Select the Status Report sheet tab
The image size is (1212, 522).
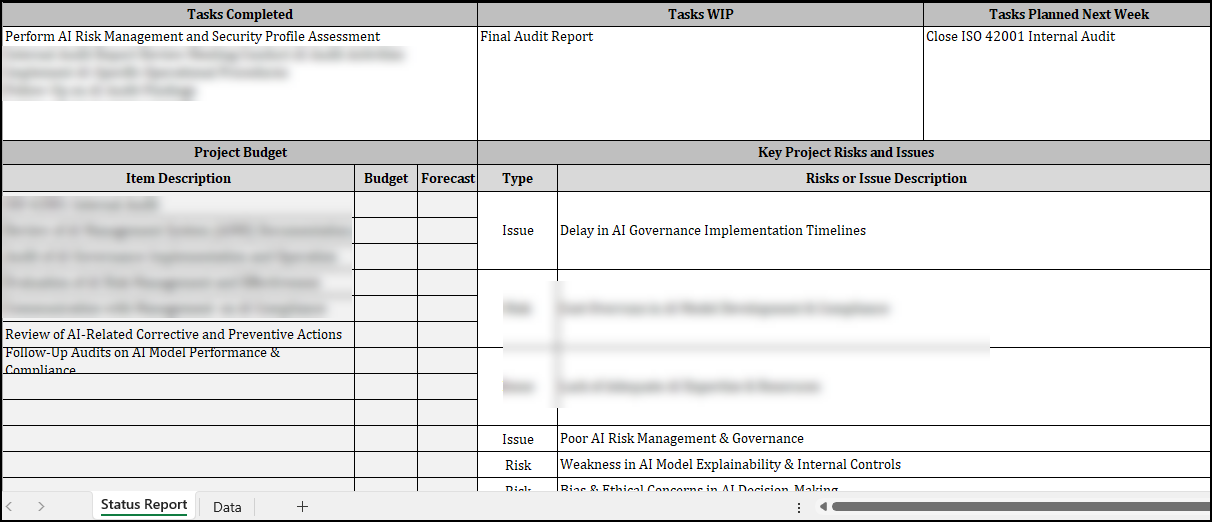coord(144,505)
